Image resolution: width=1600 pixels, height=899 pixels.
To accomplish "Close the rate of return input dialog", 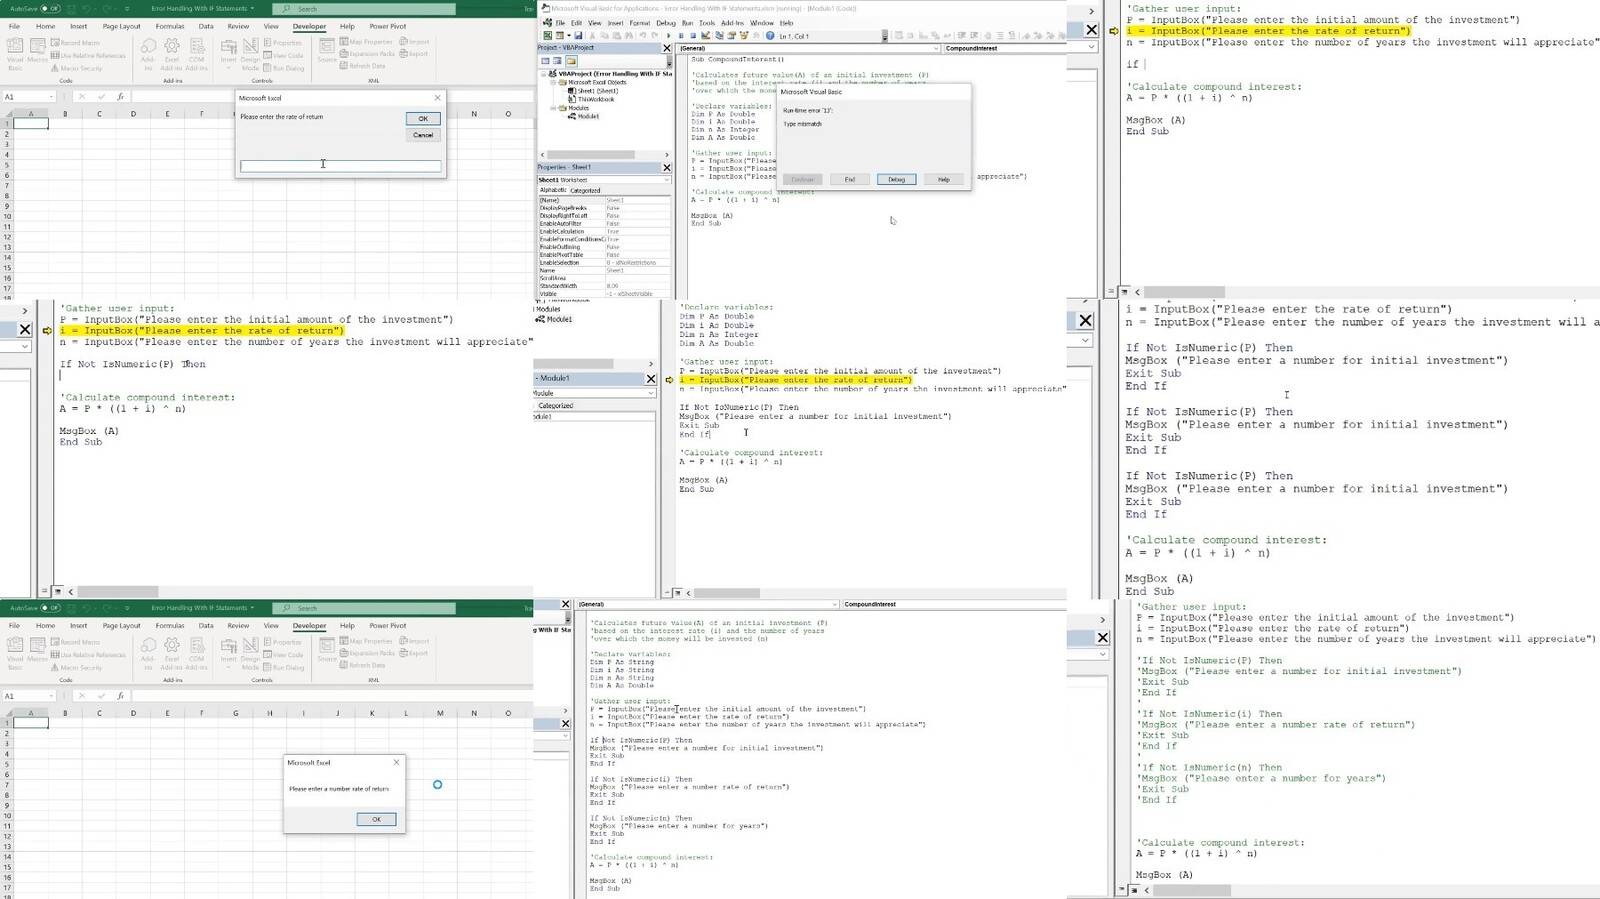I will pyautogui.click(x=437, y=98).
